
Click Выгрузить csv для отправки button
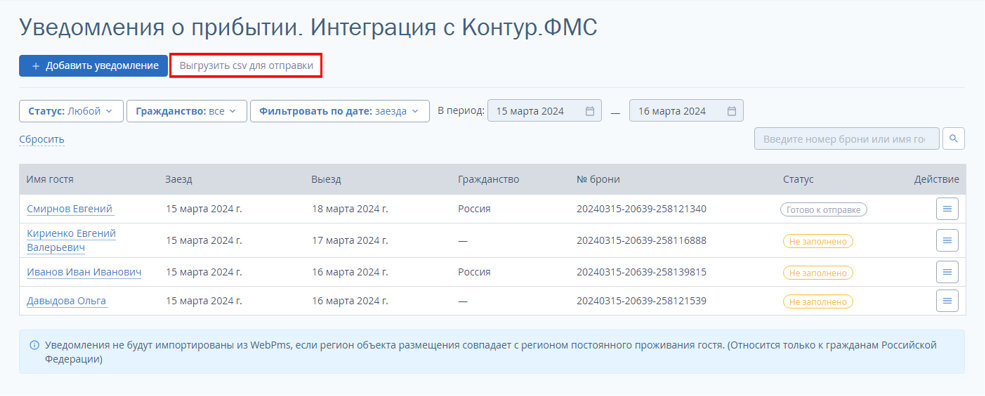[x=246, y=66]
